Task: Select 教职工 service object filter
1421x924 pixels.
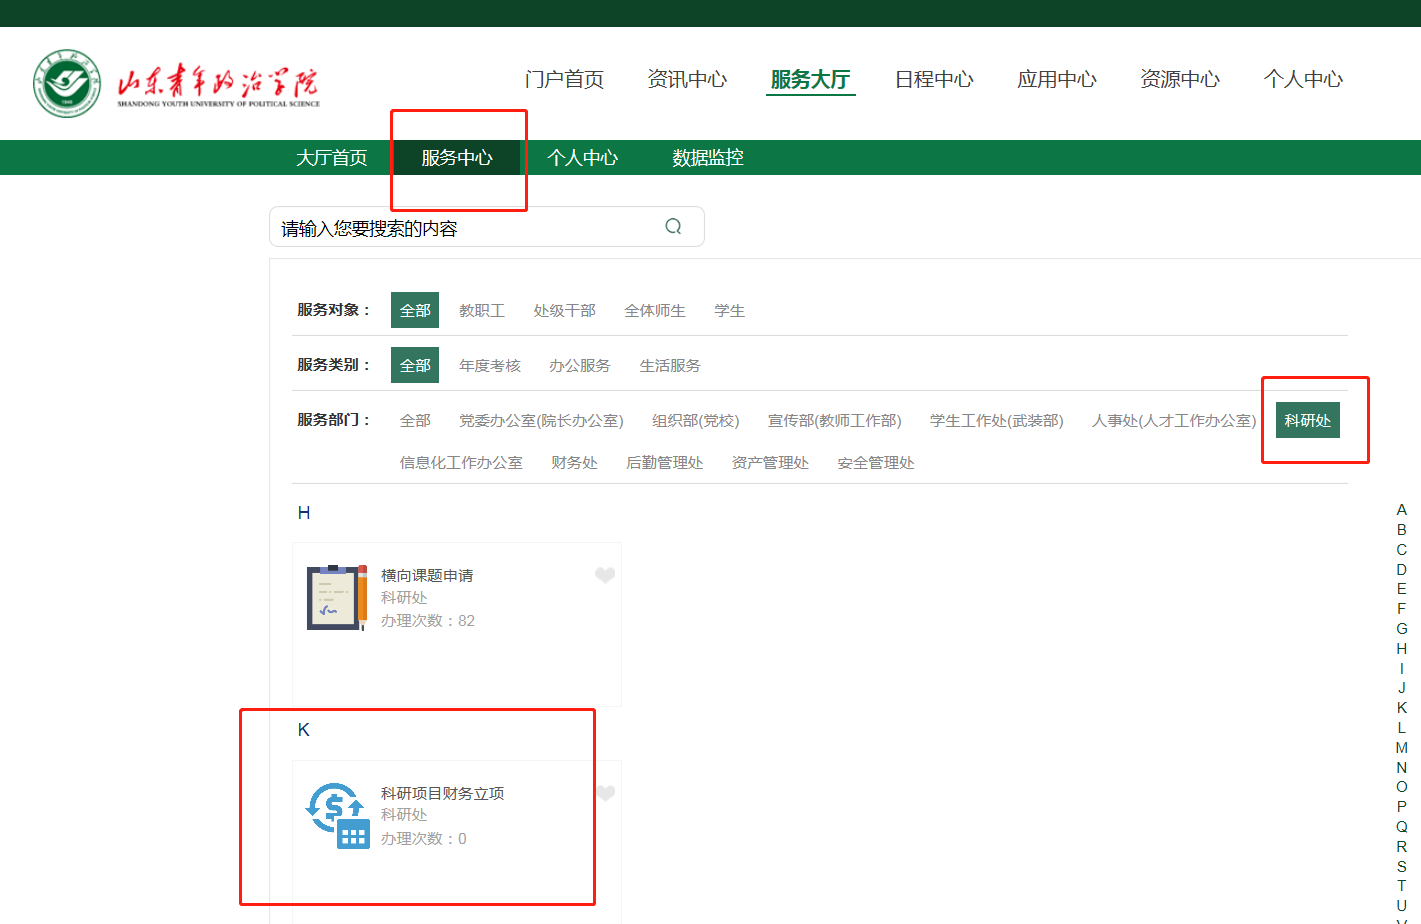Action: pyautogui.click(x=481, y=311)
